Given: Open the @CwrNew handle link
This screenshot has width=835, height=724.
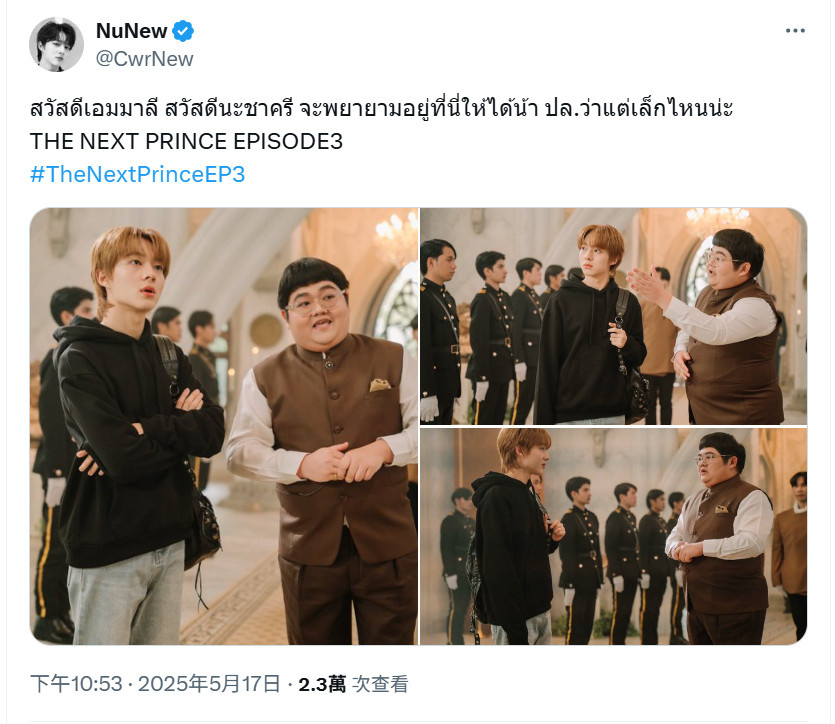Looking at the screenshot, I should pyautogui.click(x=144, y=59).
